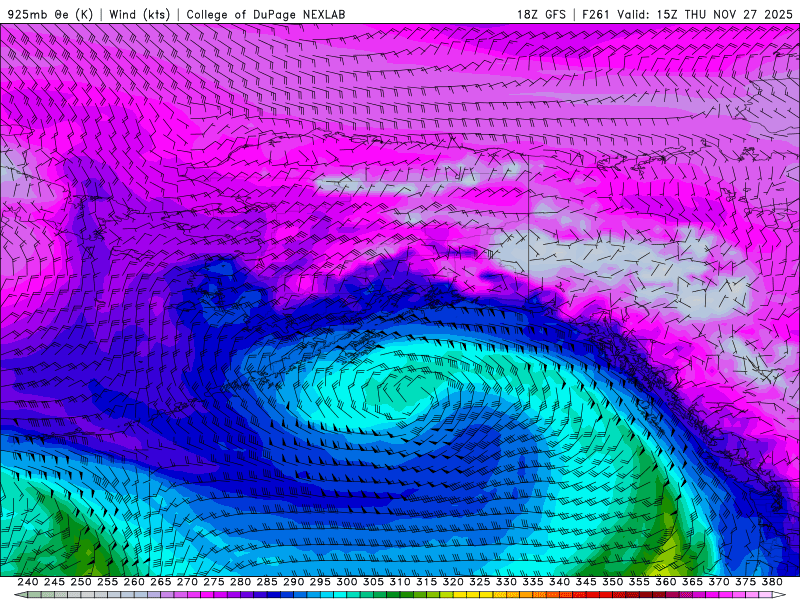Click the 250 colorbar tick label
This screenshot has height=600, width=800.
click(x=81, y=582)
